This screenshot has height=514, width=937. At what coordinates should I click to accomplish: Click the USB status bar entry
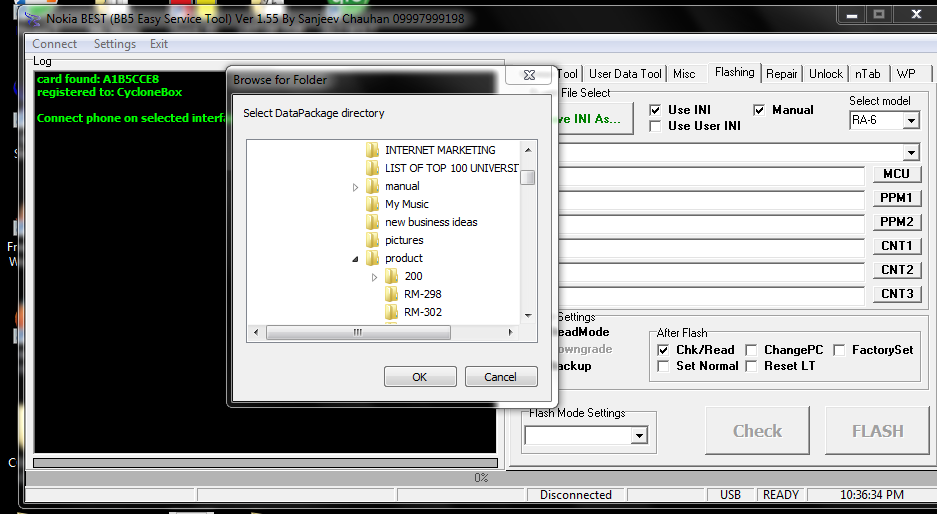pos(730,494)
